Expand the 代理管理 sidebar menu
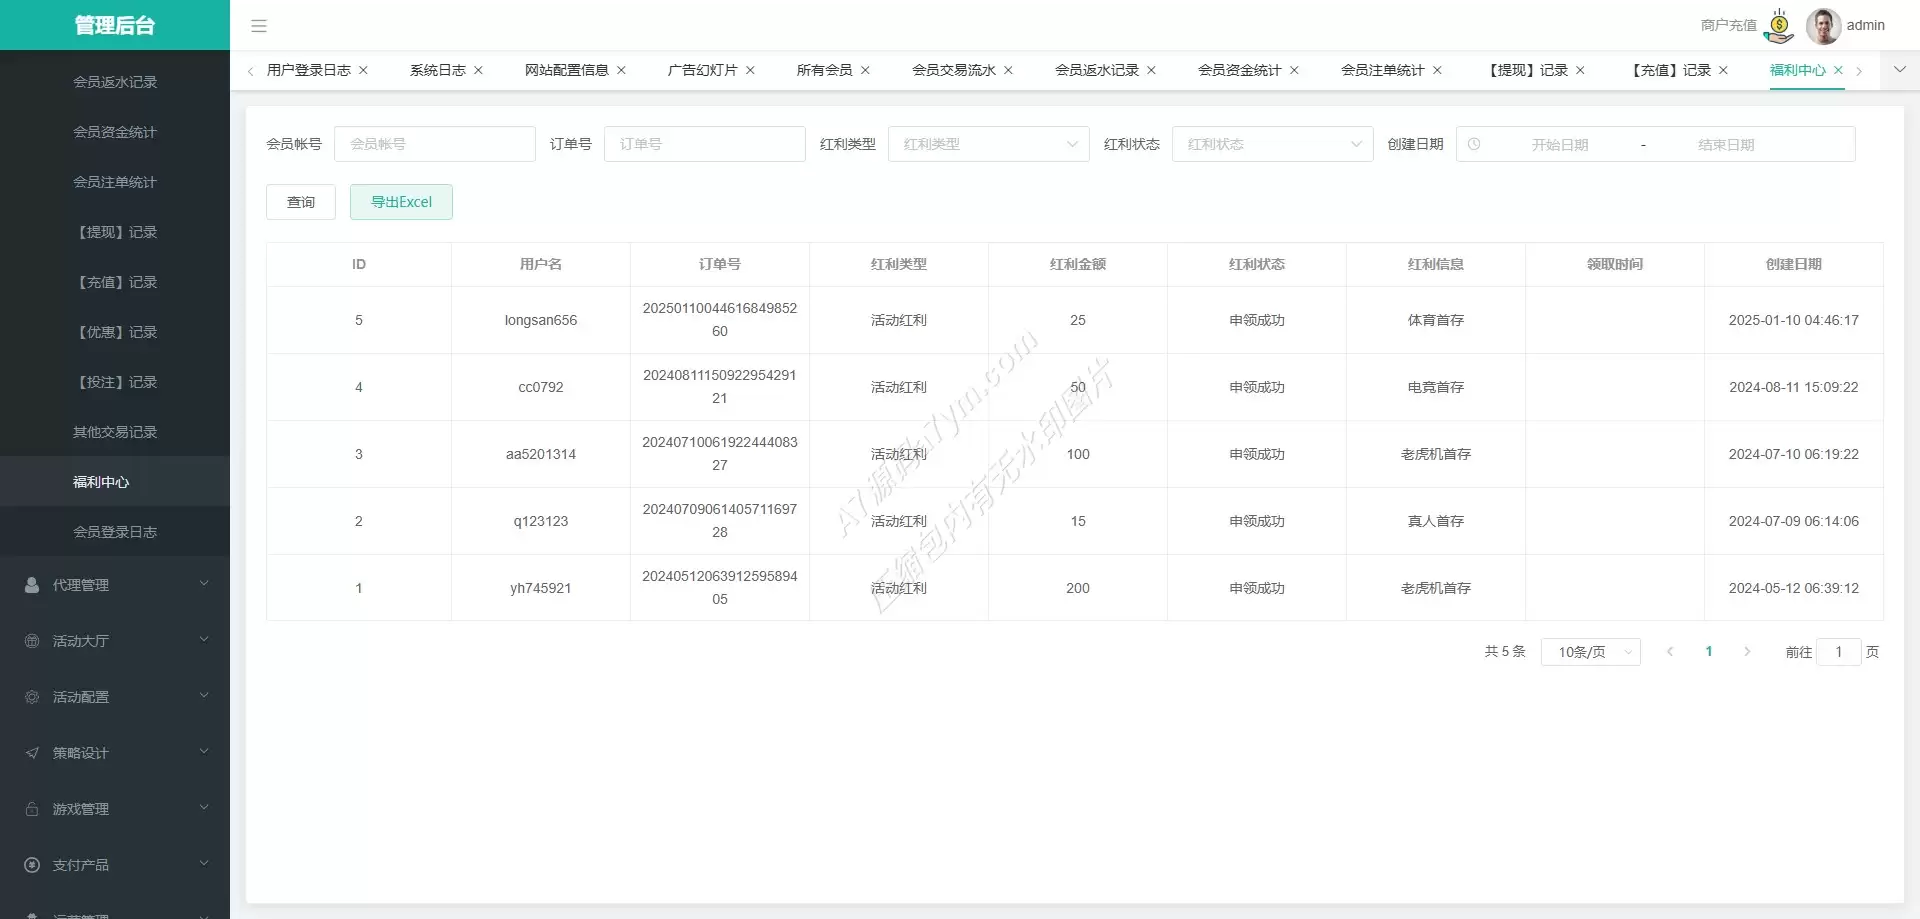Screen dimensions: 1920x919 (x=115, y=585)
